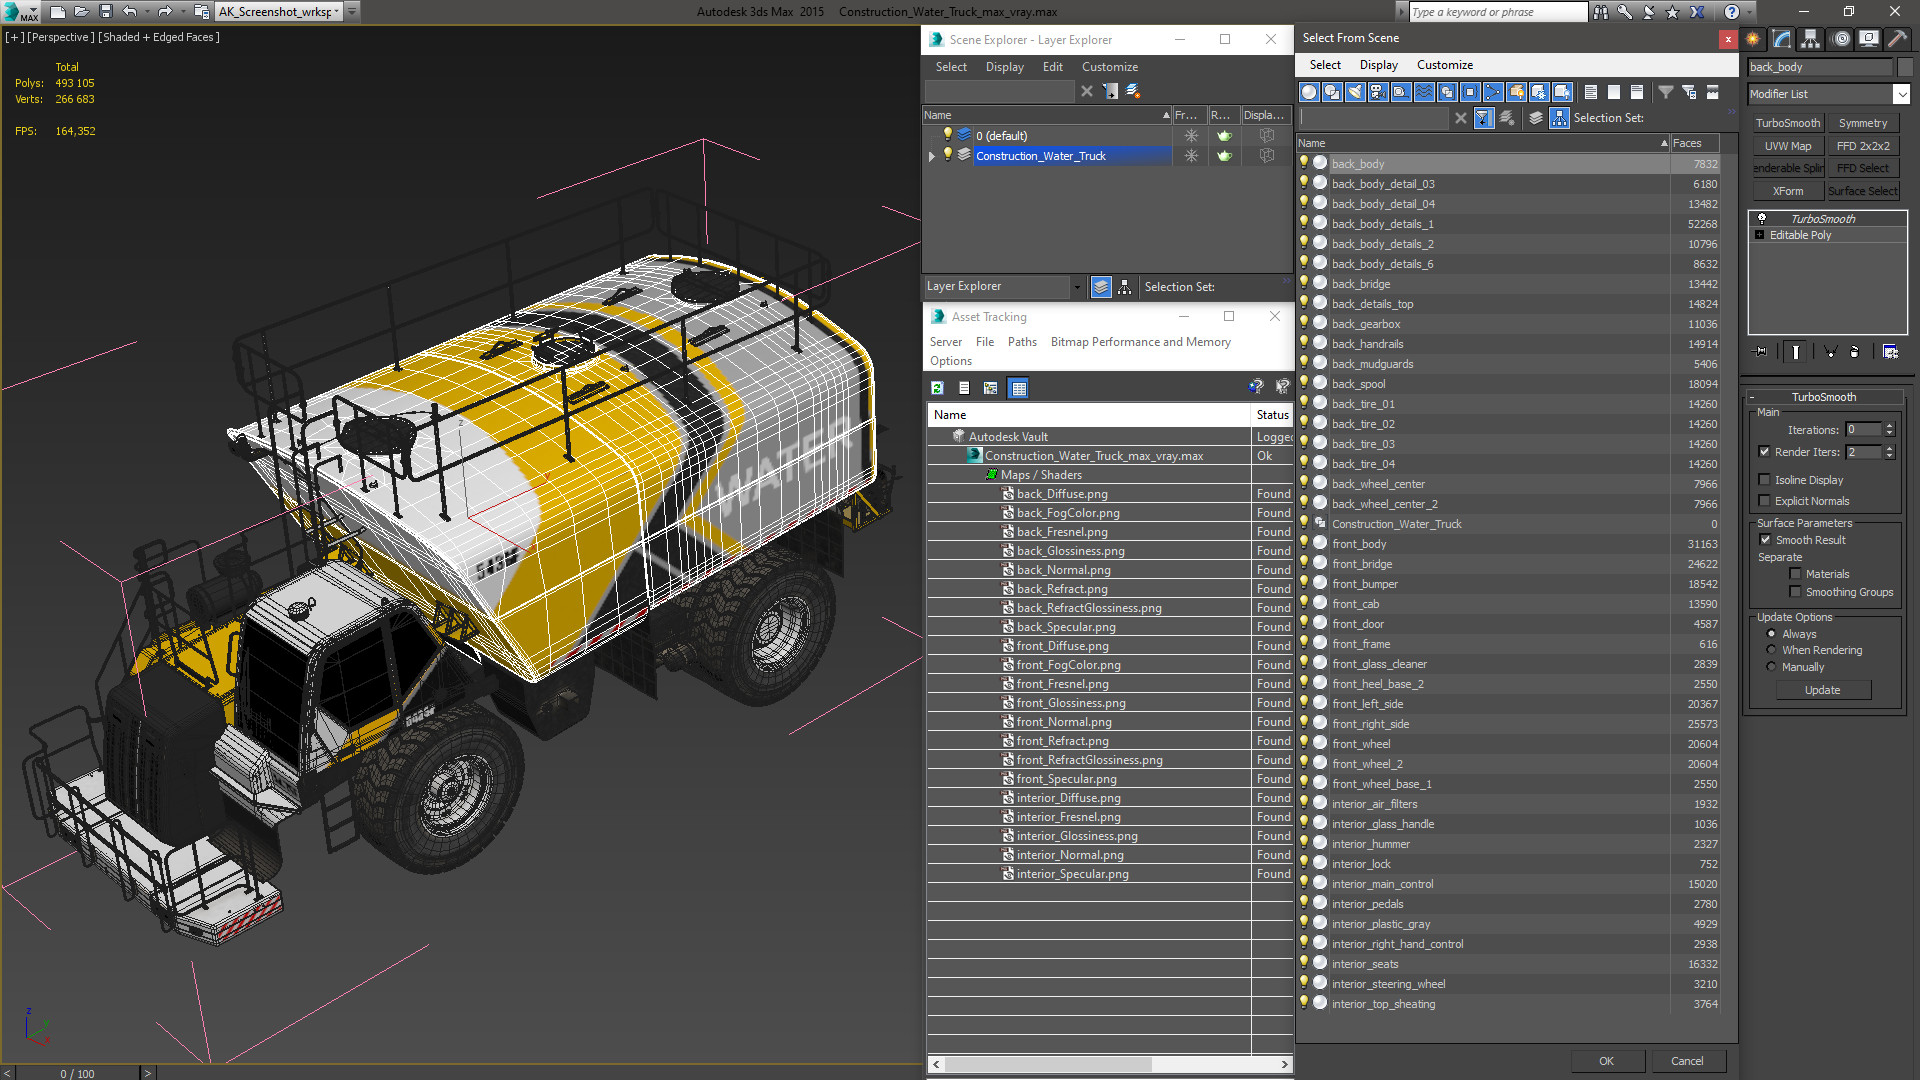Click the FFD 2x2x2 modifier button
This screenshot has width=1920, height=1080.
click(1862, 146)
